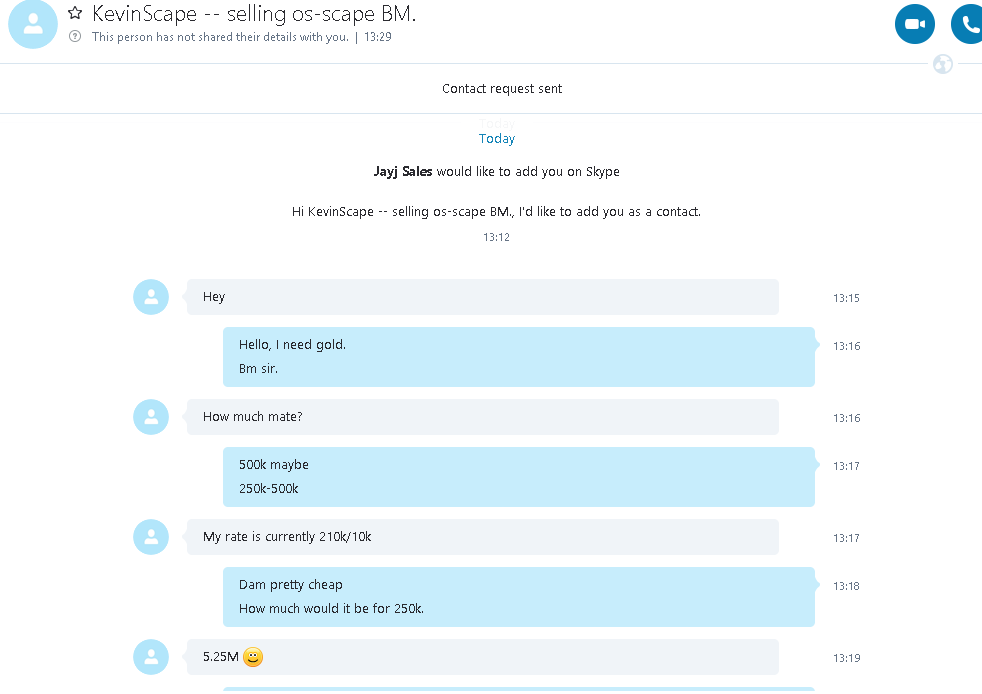Select the 'Dam pretty cheap' message bubble
Screen dimensions: 982x694
(x=519, y=597)
